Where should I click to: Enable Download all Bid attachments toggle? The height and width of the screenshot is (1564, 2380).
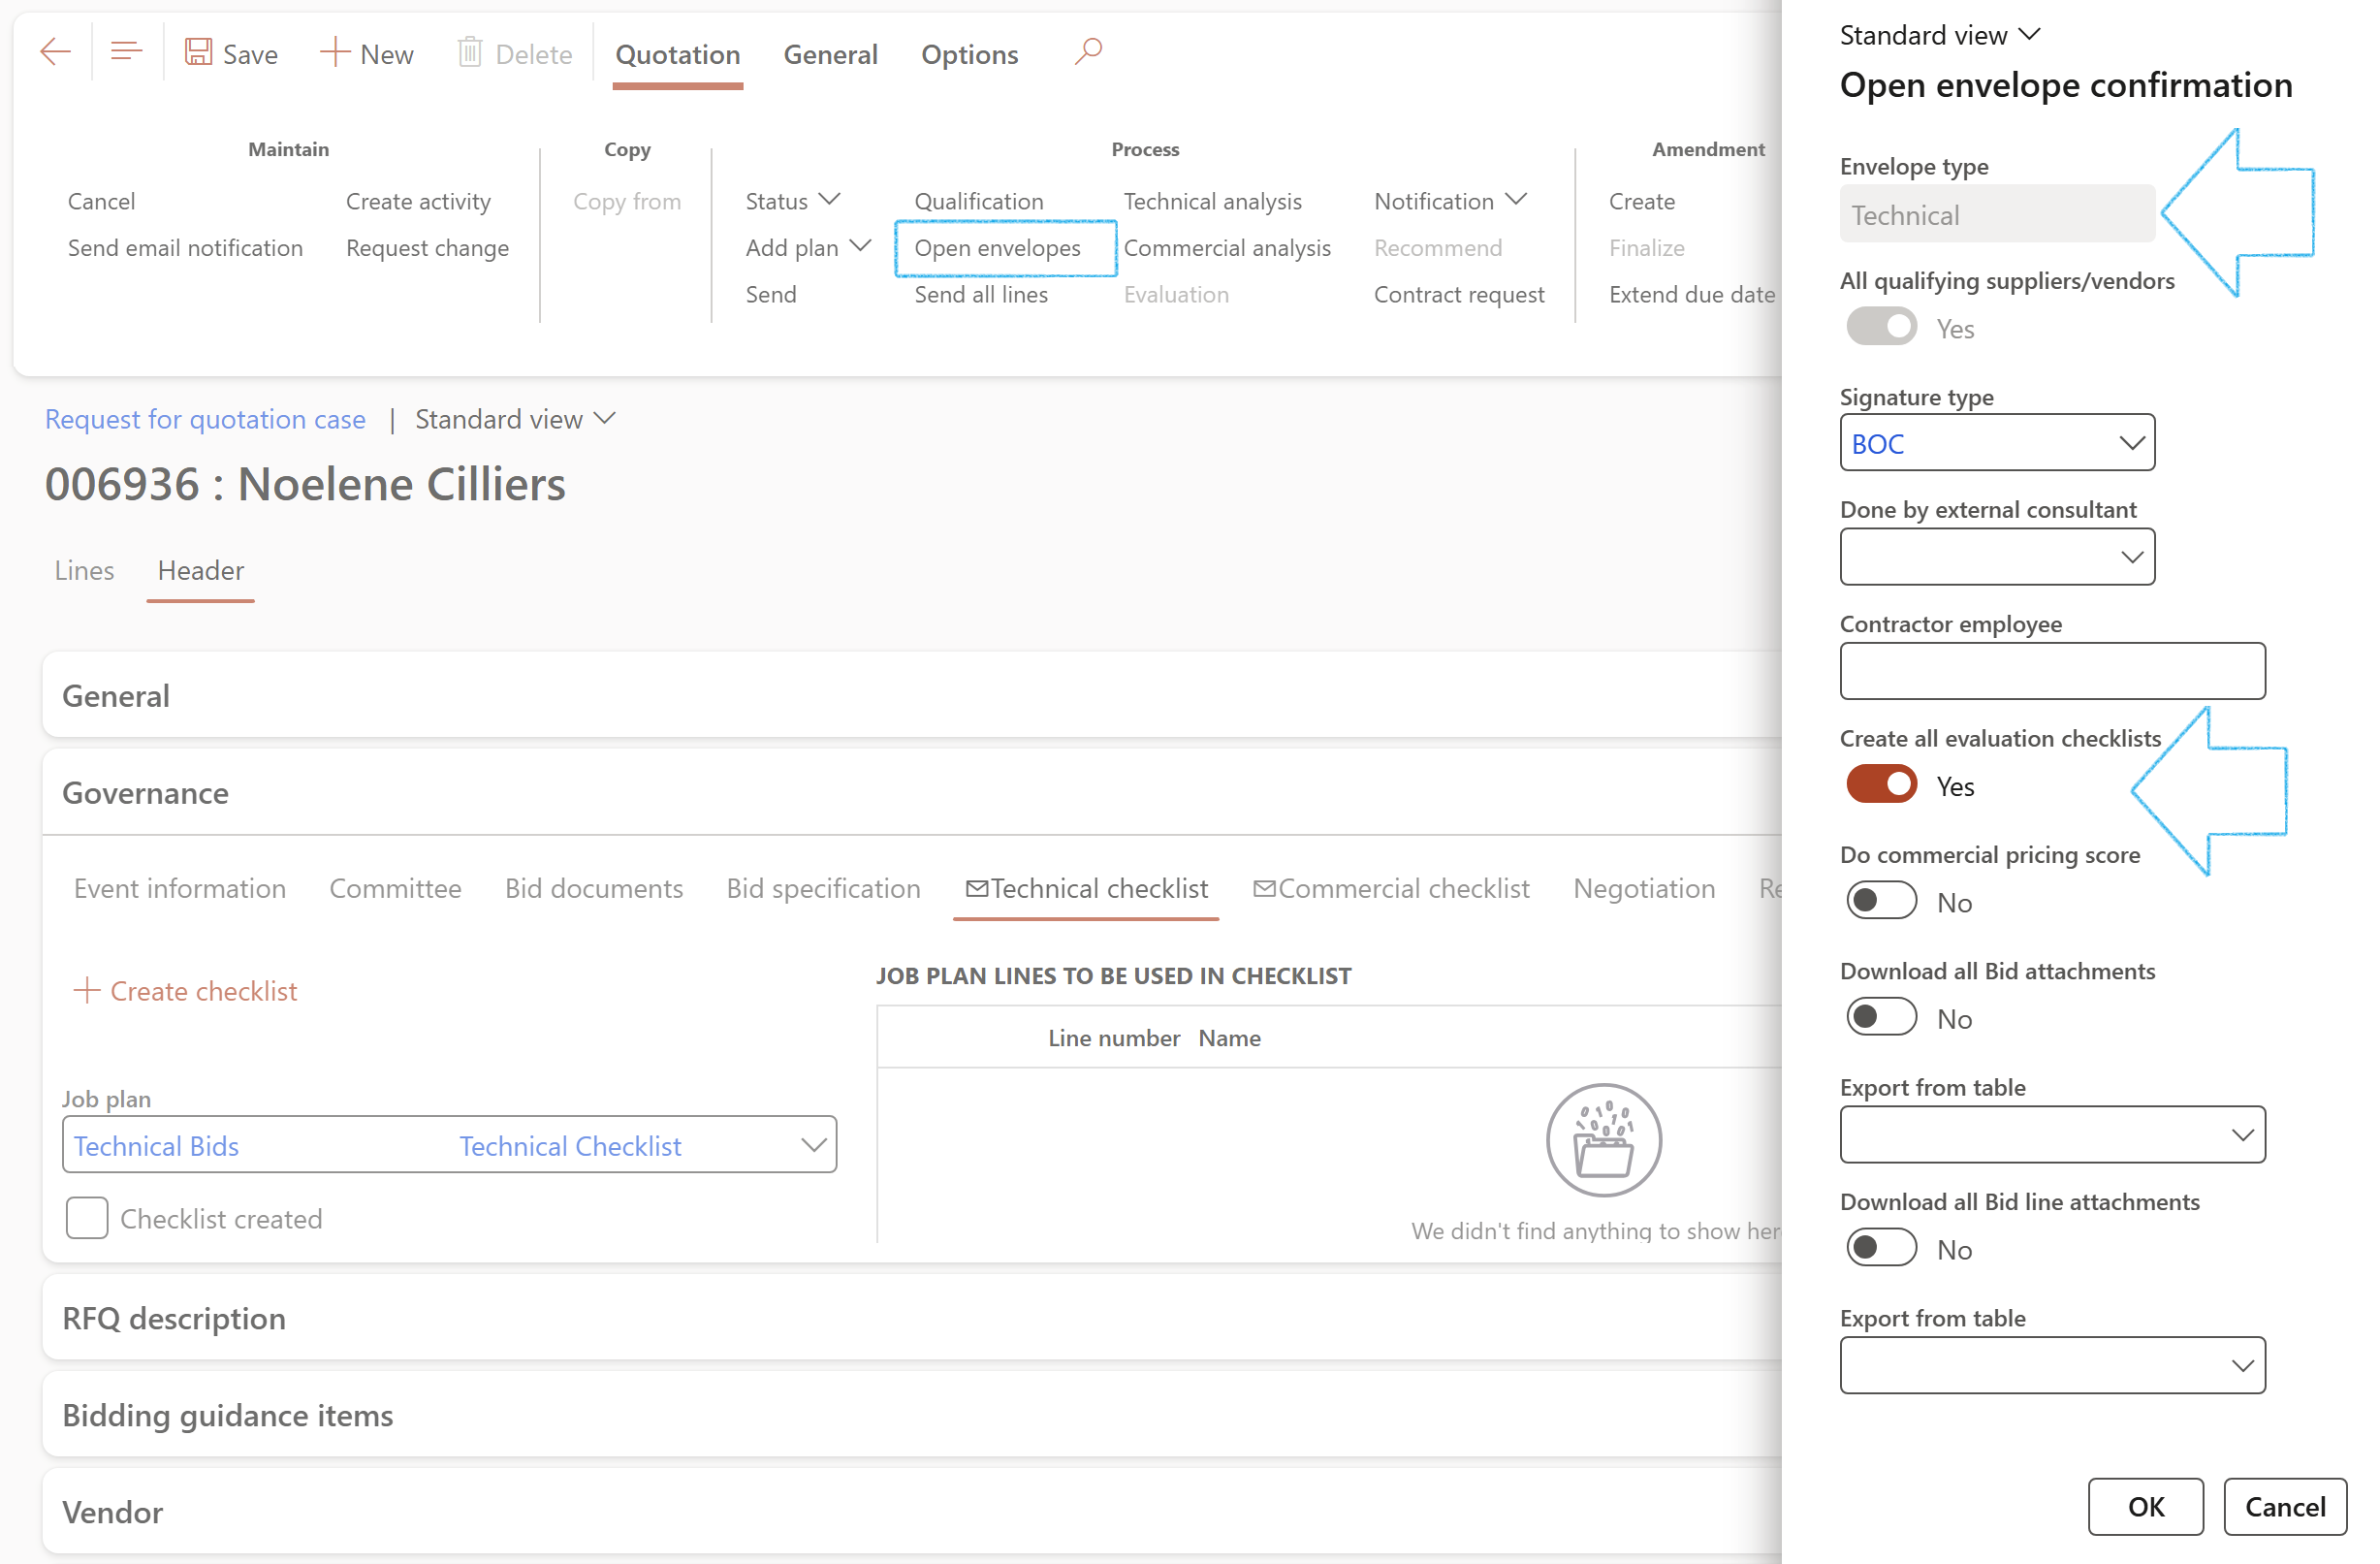(1880, 1018)
